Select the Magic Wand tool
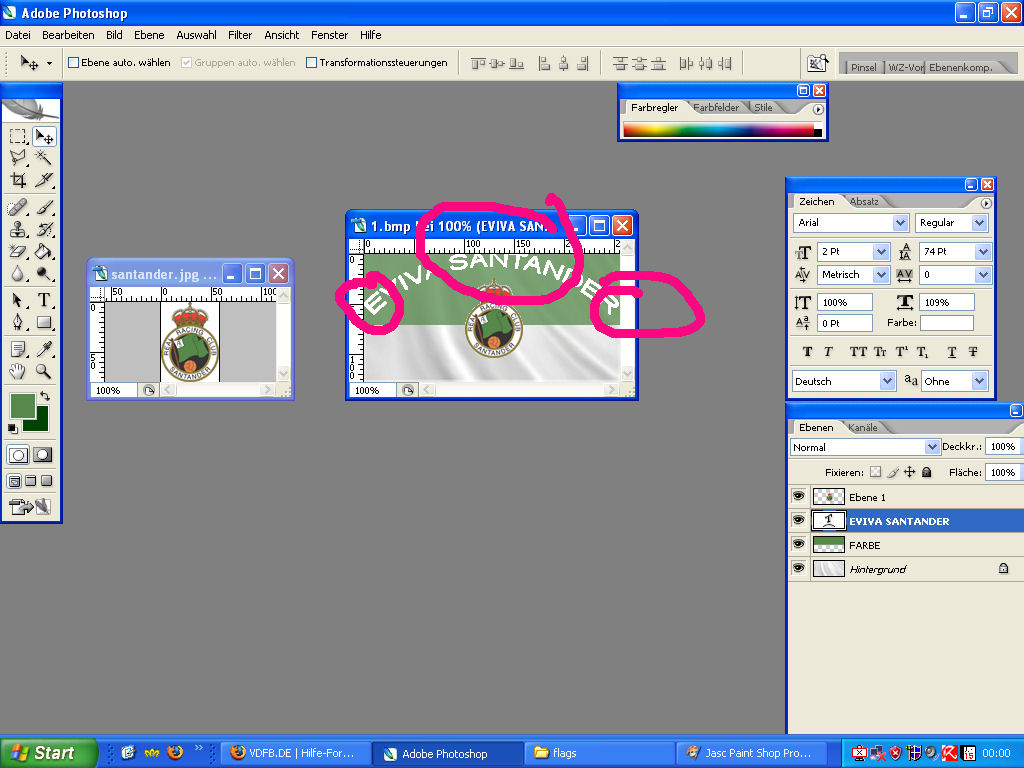The height and width of the screenshot is (768, 1024). coord(44,158)
